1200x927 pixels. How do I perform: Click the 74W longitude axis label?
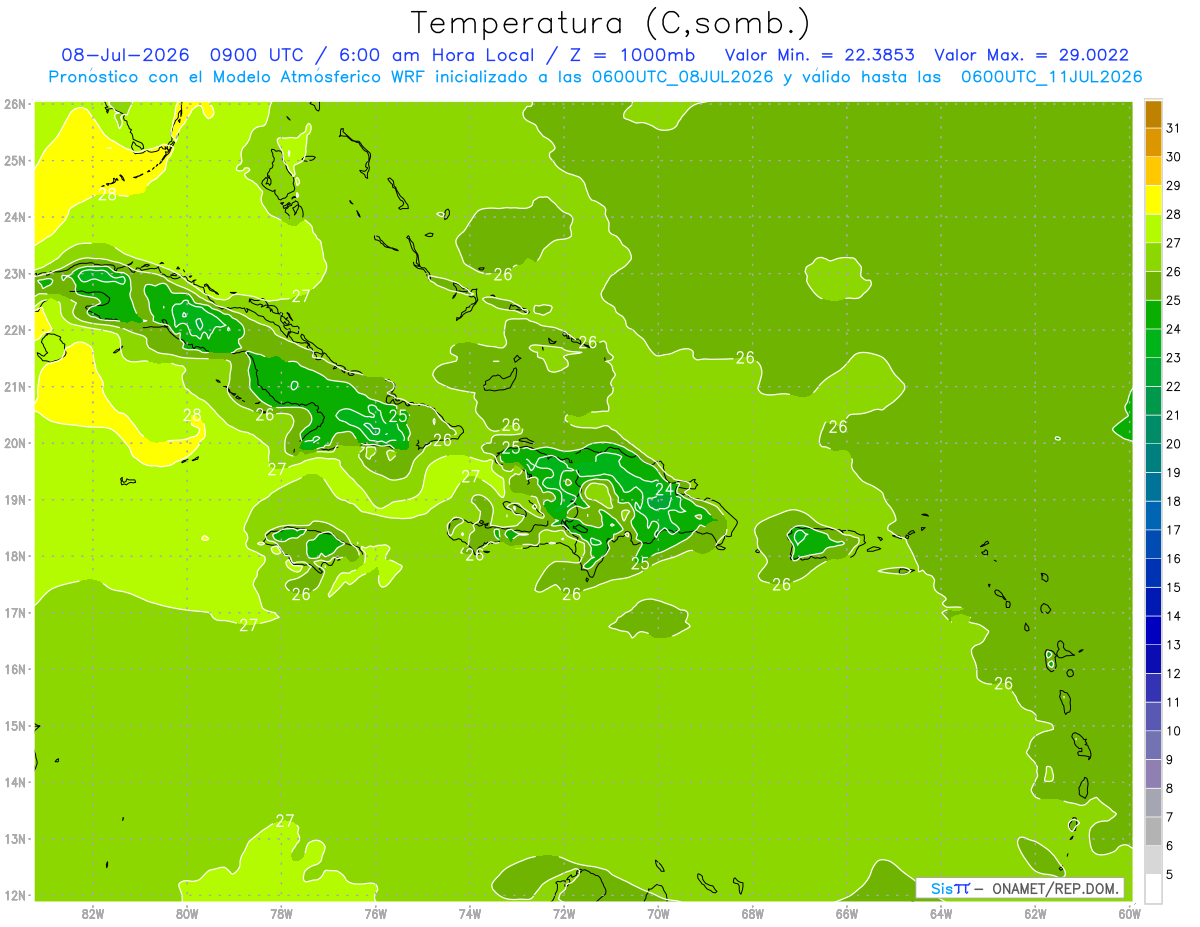470,913
